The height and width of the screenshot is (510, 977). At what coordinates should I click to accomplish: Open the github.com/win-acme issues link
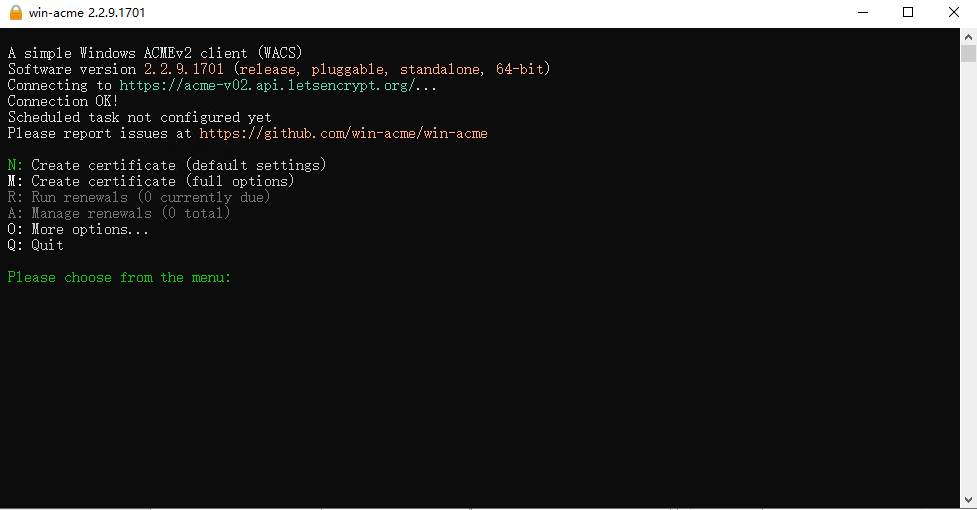click(x=343, y=133)
